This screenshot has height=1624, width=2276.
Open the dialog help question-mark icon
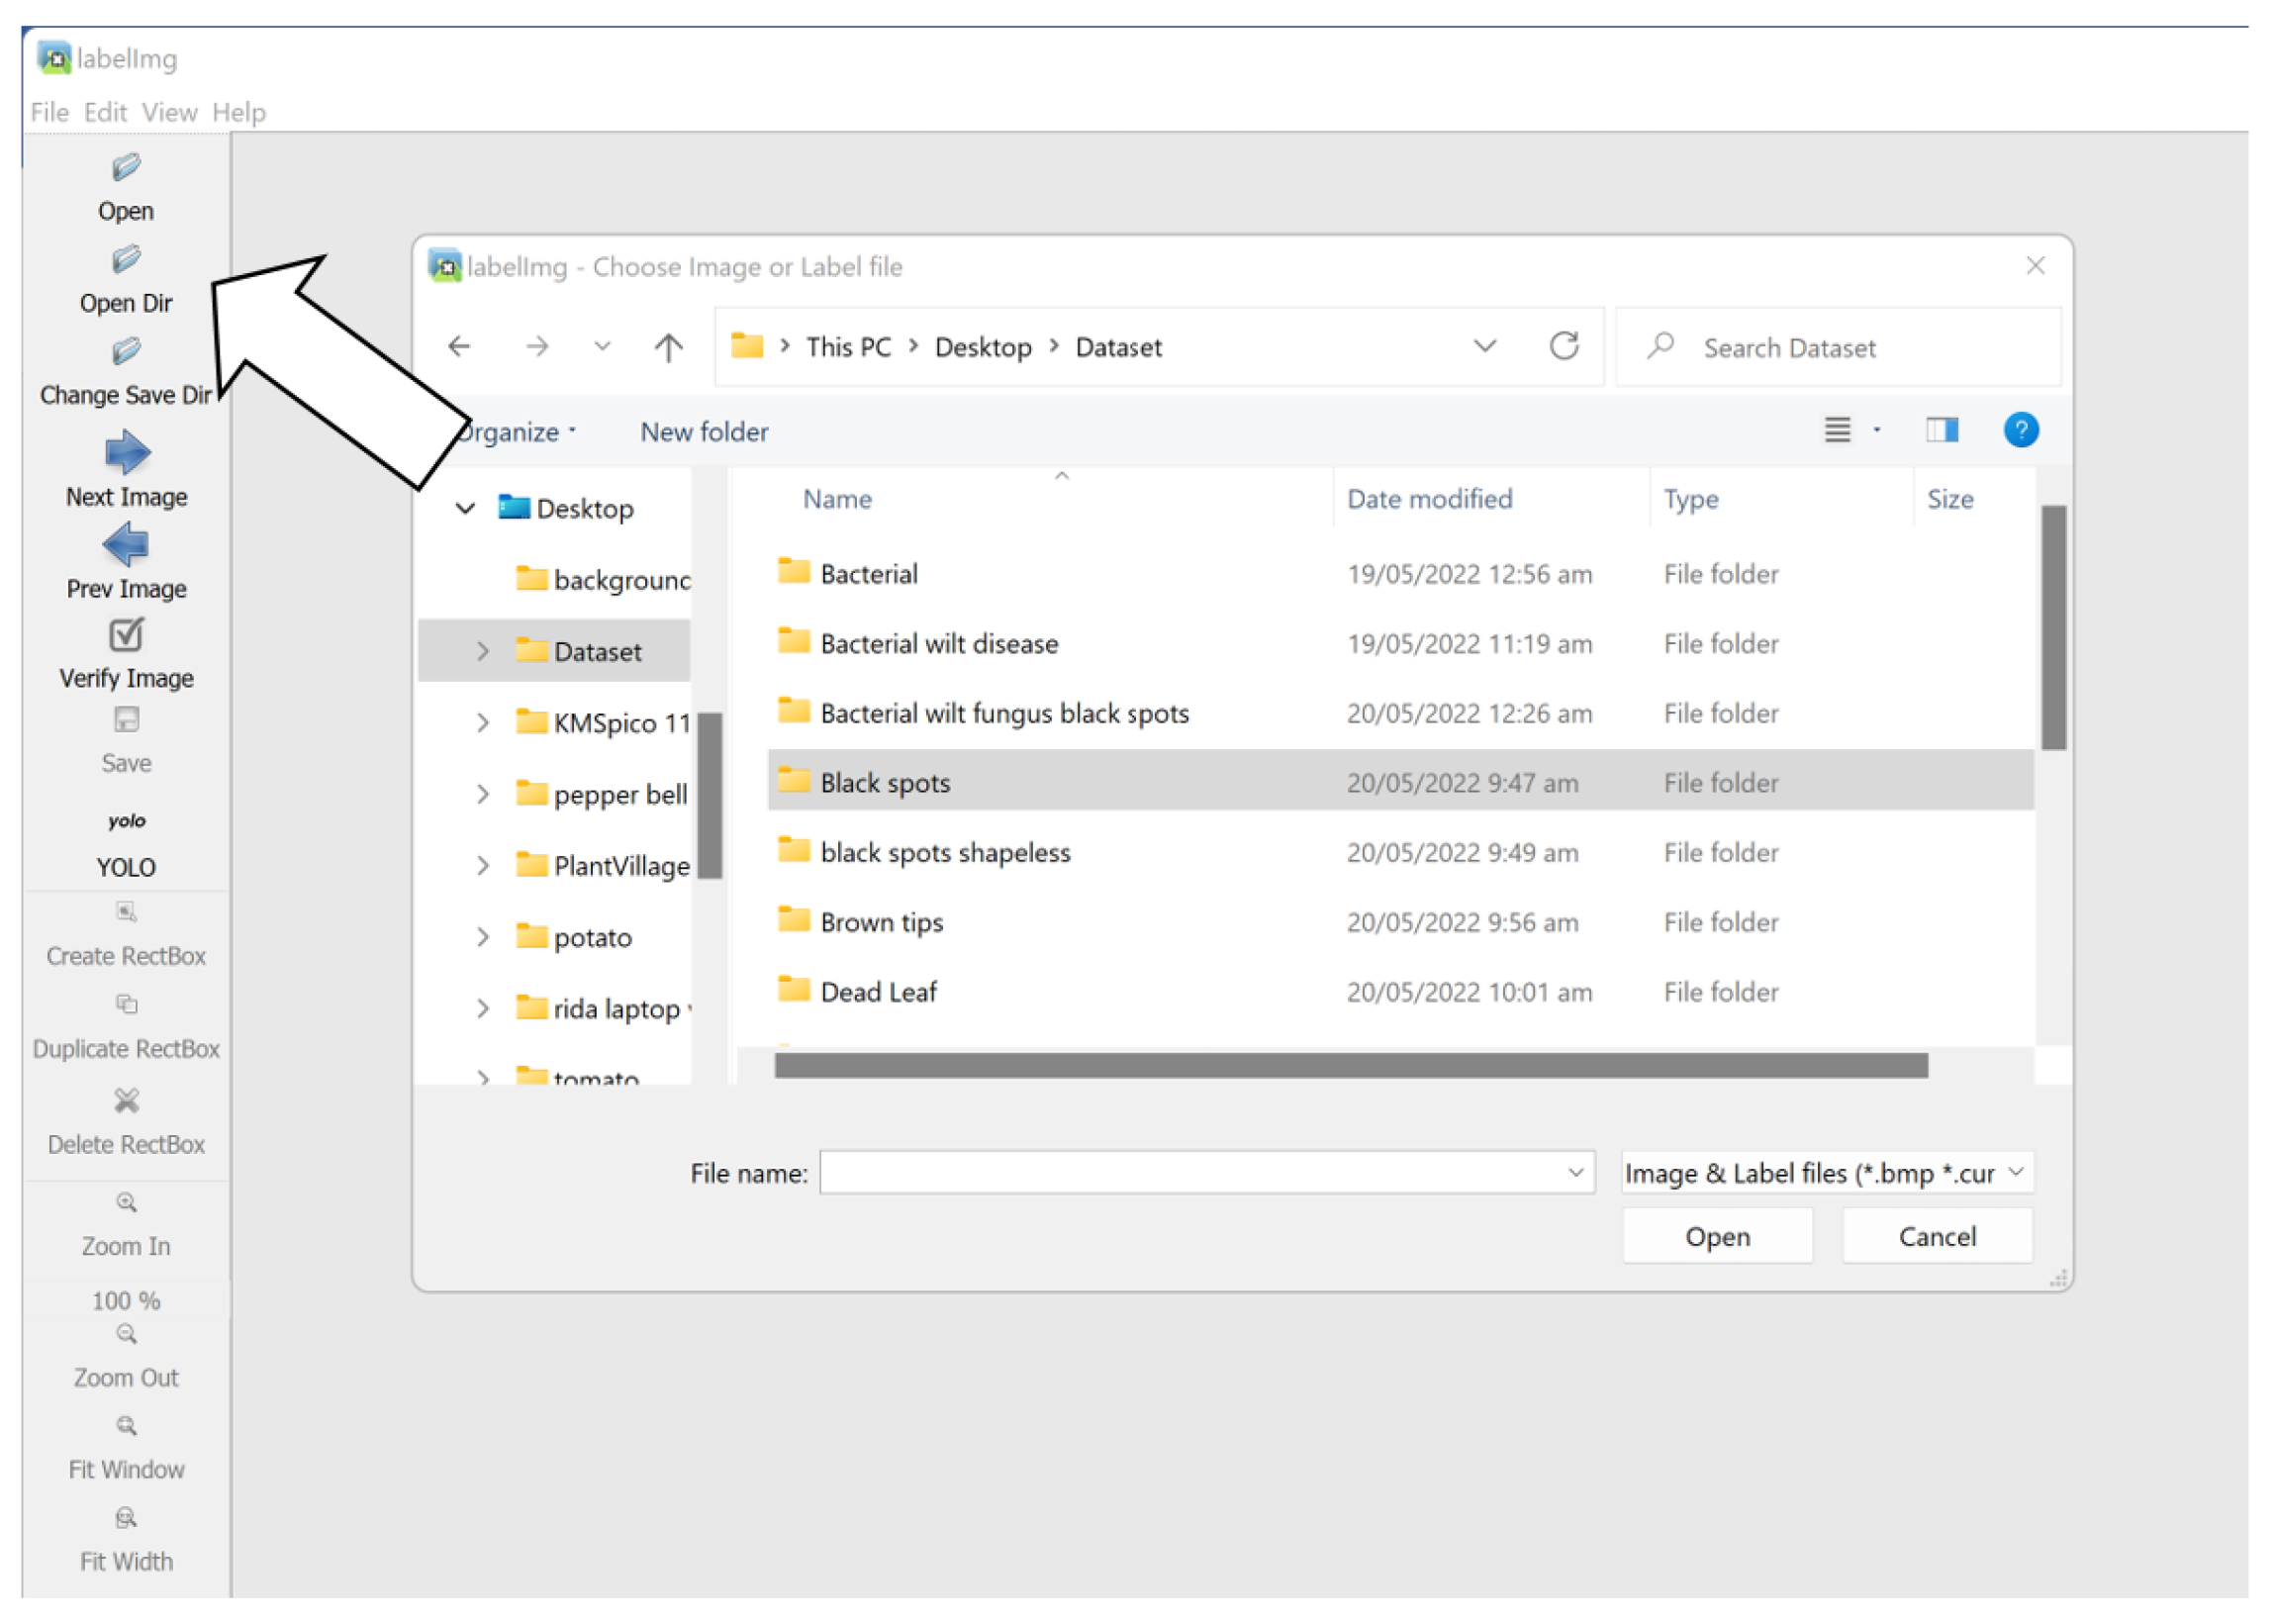(x=2021, y=431)
